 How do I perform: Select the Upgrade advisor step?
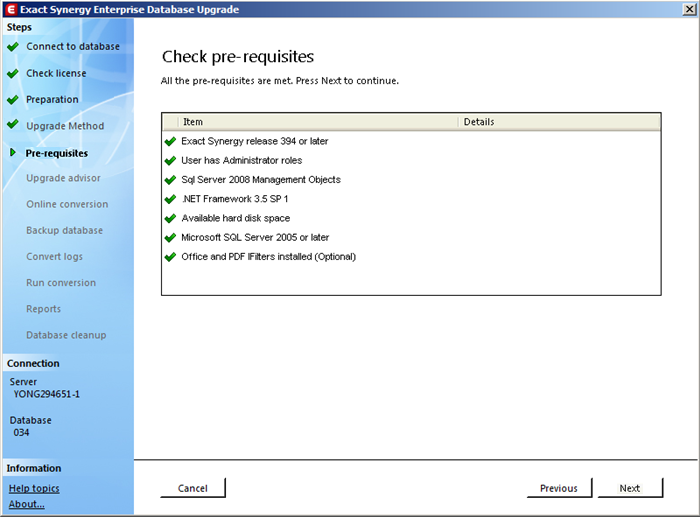click(x=63, y=178)
